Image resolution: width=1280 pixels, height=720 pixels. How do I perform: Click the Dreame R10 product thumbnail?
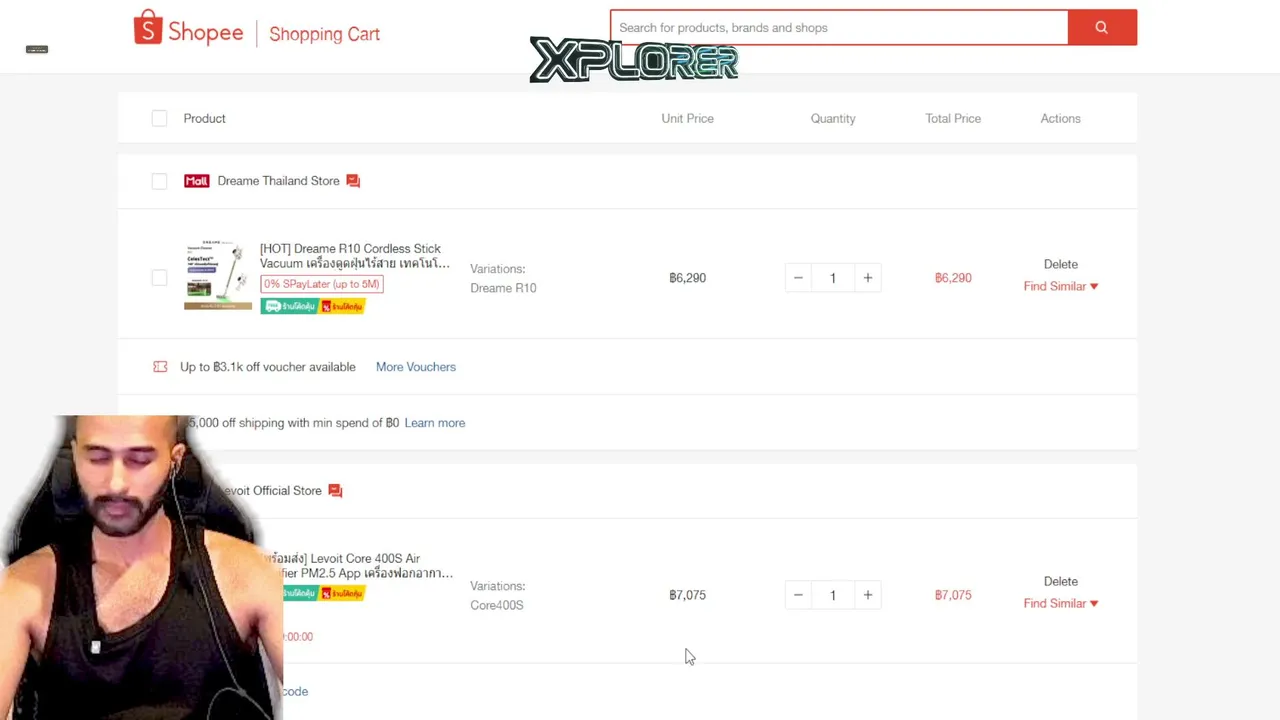(218, 275)
